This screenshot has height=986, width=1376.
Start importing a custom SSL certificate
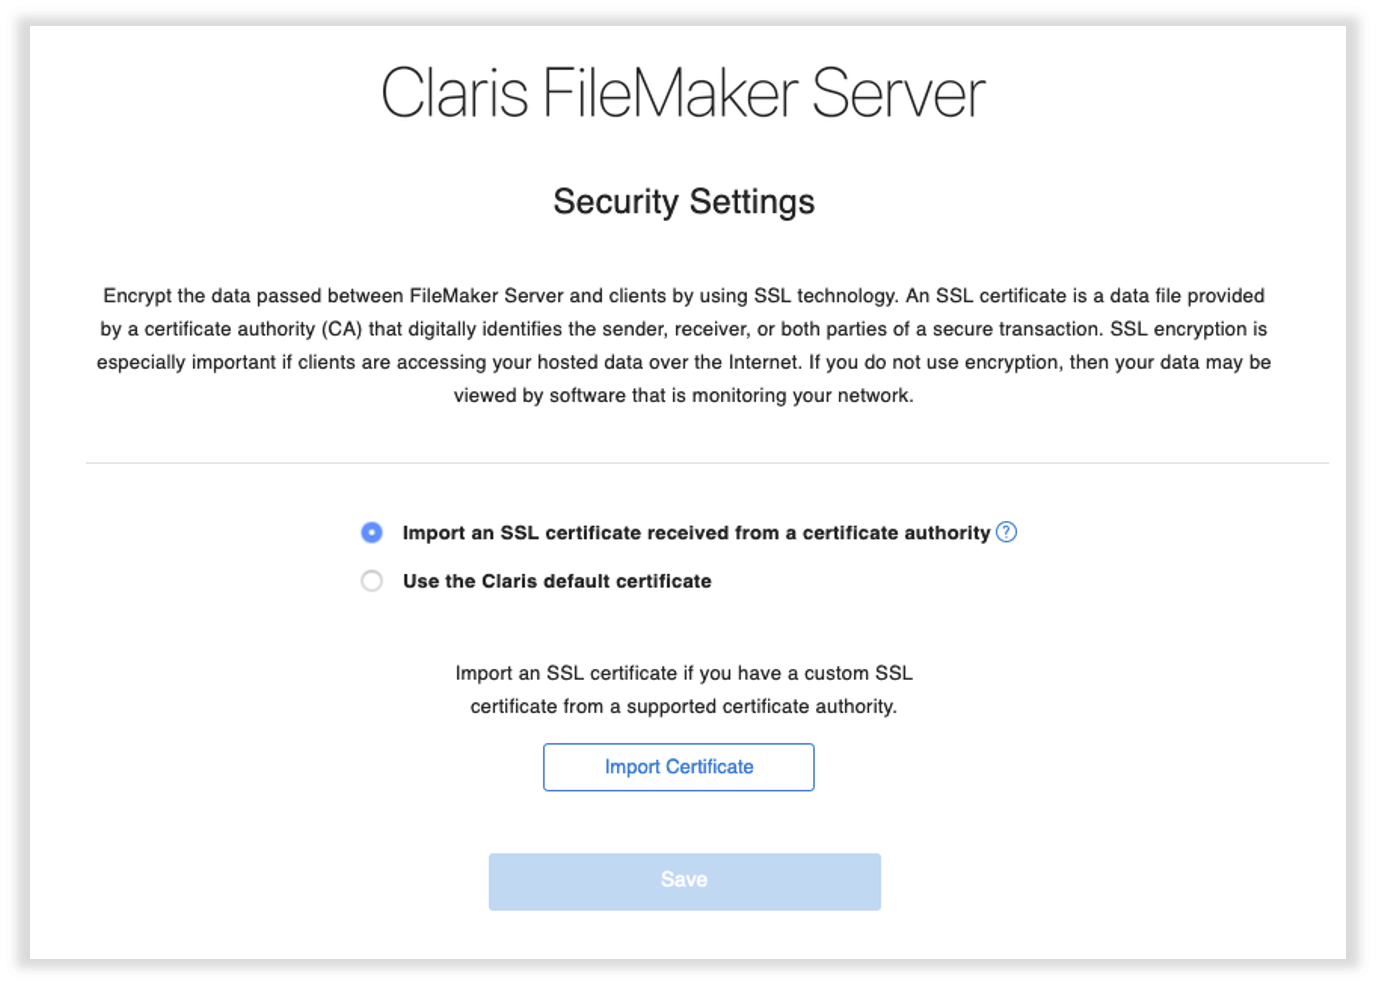pos(678,767)
